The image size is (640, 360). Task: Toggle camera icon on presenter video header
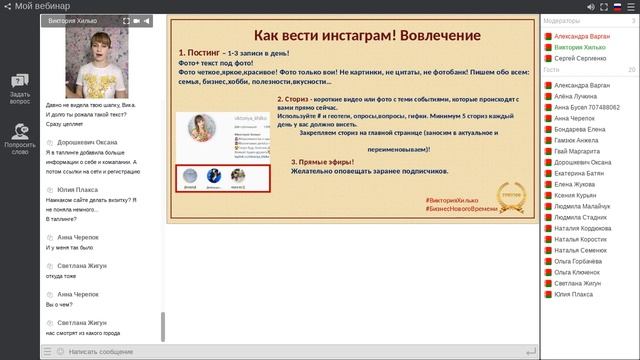pyautogui.click(x=137, y=21)
